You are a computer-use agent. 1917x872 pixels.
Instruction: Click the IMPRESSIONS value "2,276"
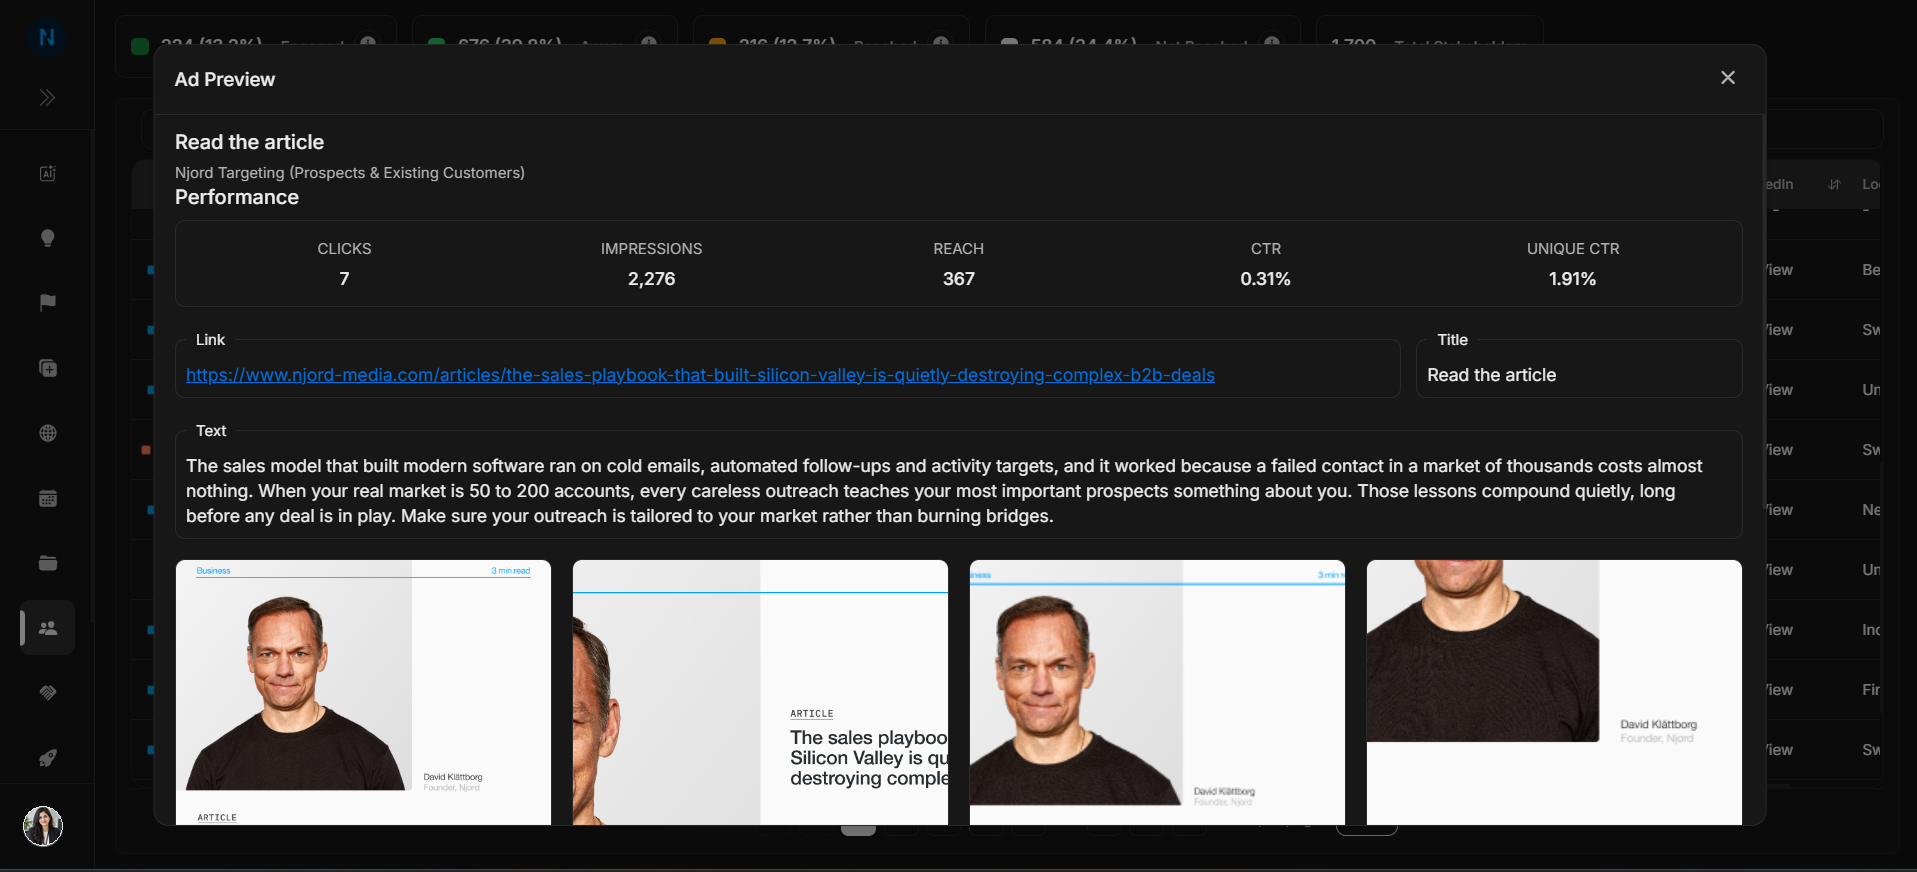[x=651, y=279]
